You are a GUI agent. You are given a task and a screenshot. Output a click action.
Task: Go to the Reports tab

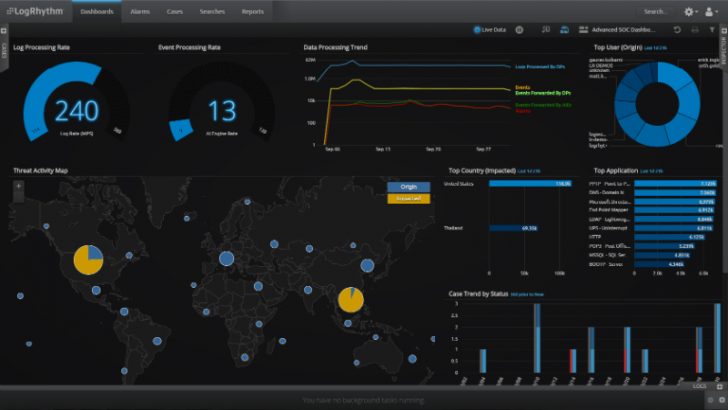[253, 12]
